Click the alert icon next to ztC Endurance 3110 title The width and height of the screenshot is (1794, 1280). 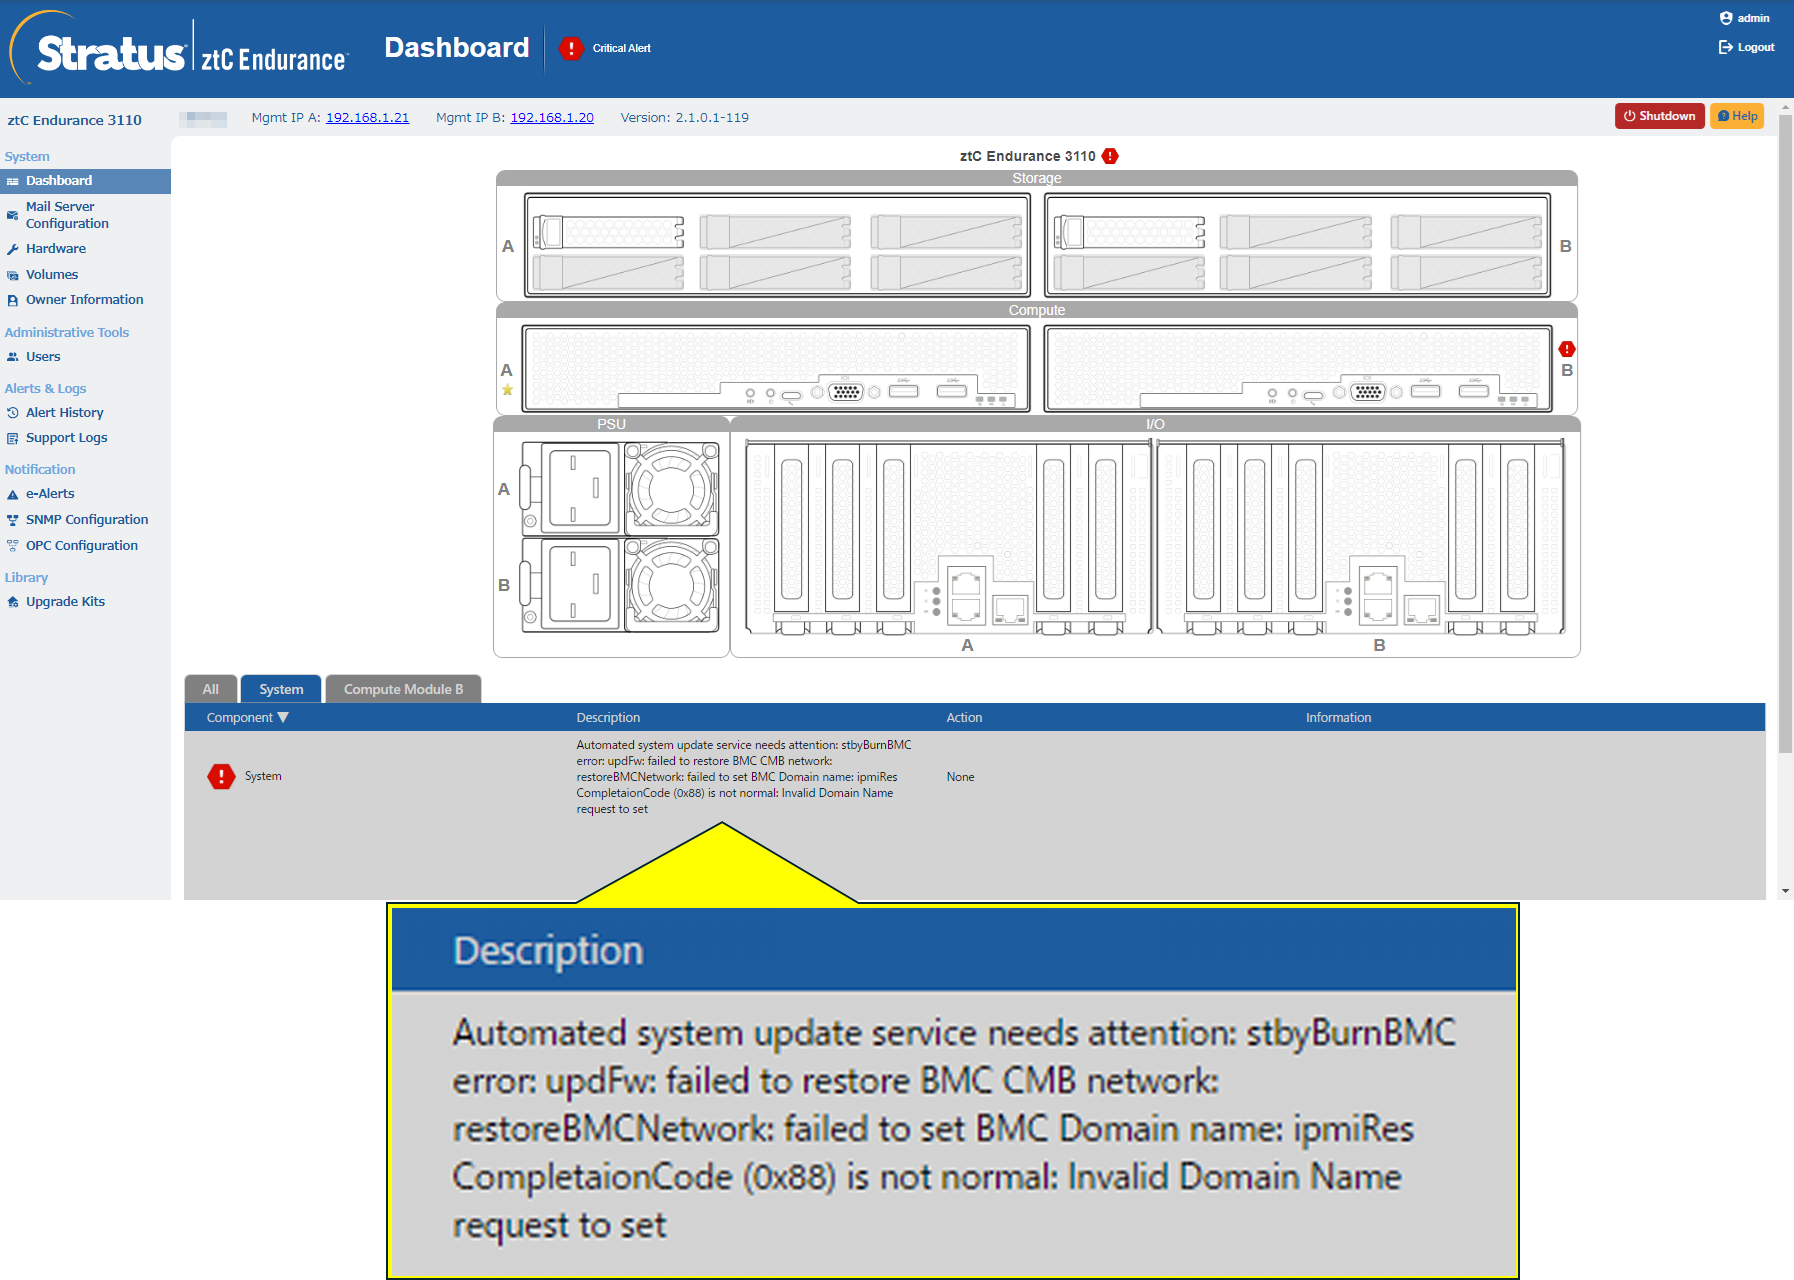[1110, 156]
